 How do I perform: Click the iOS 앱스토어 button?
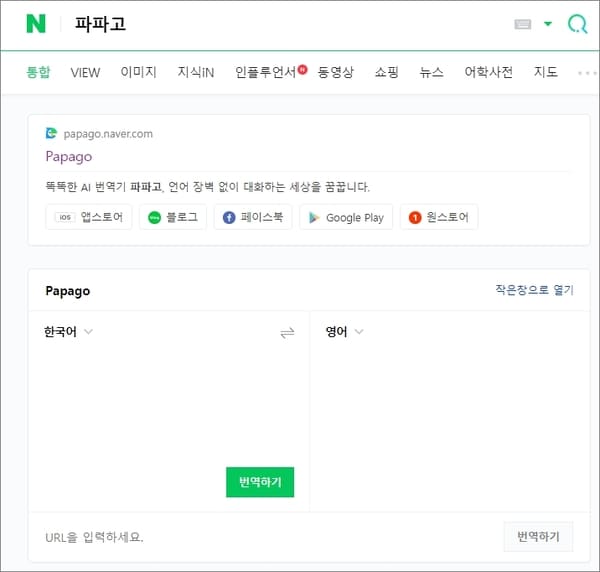pos(89,217)
